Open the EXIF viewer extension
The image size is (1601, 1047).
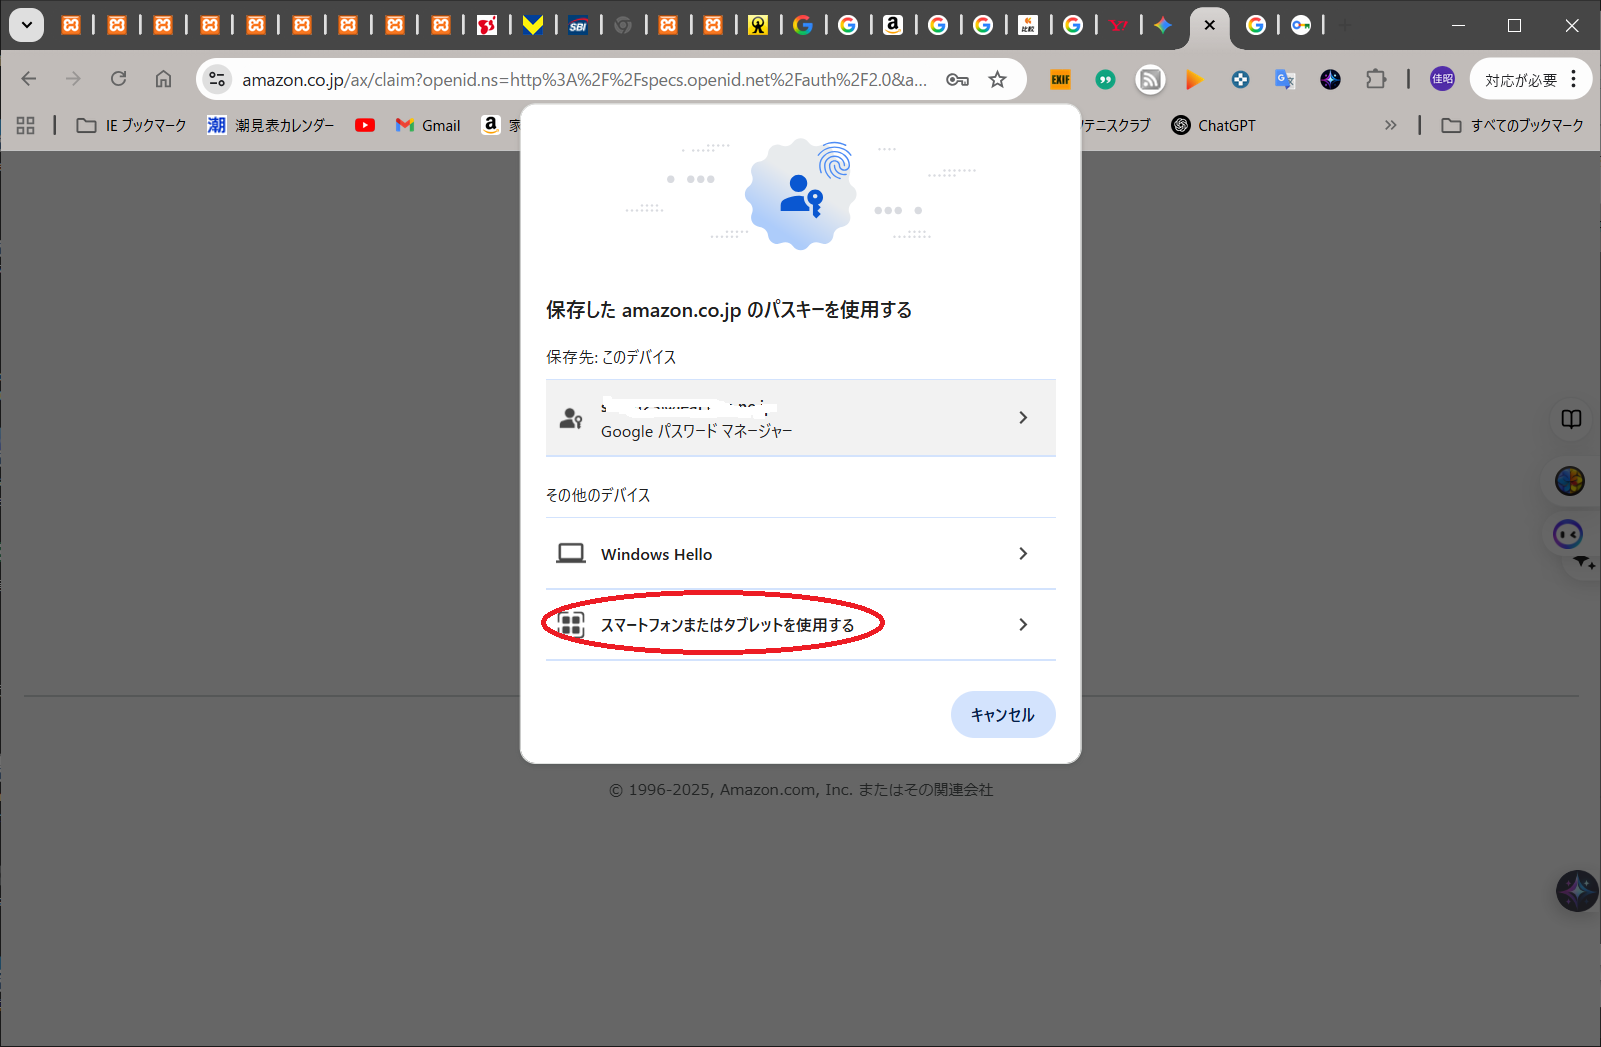[1060, 80]
